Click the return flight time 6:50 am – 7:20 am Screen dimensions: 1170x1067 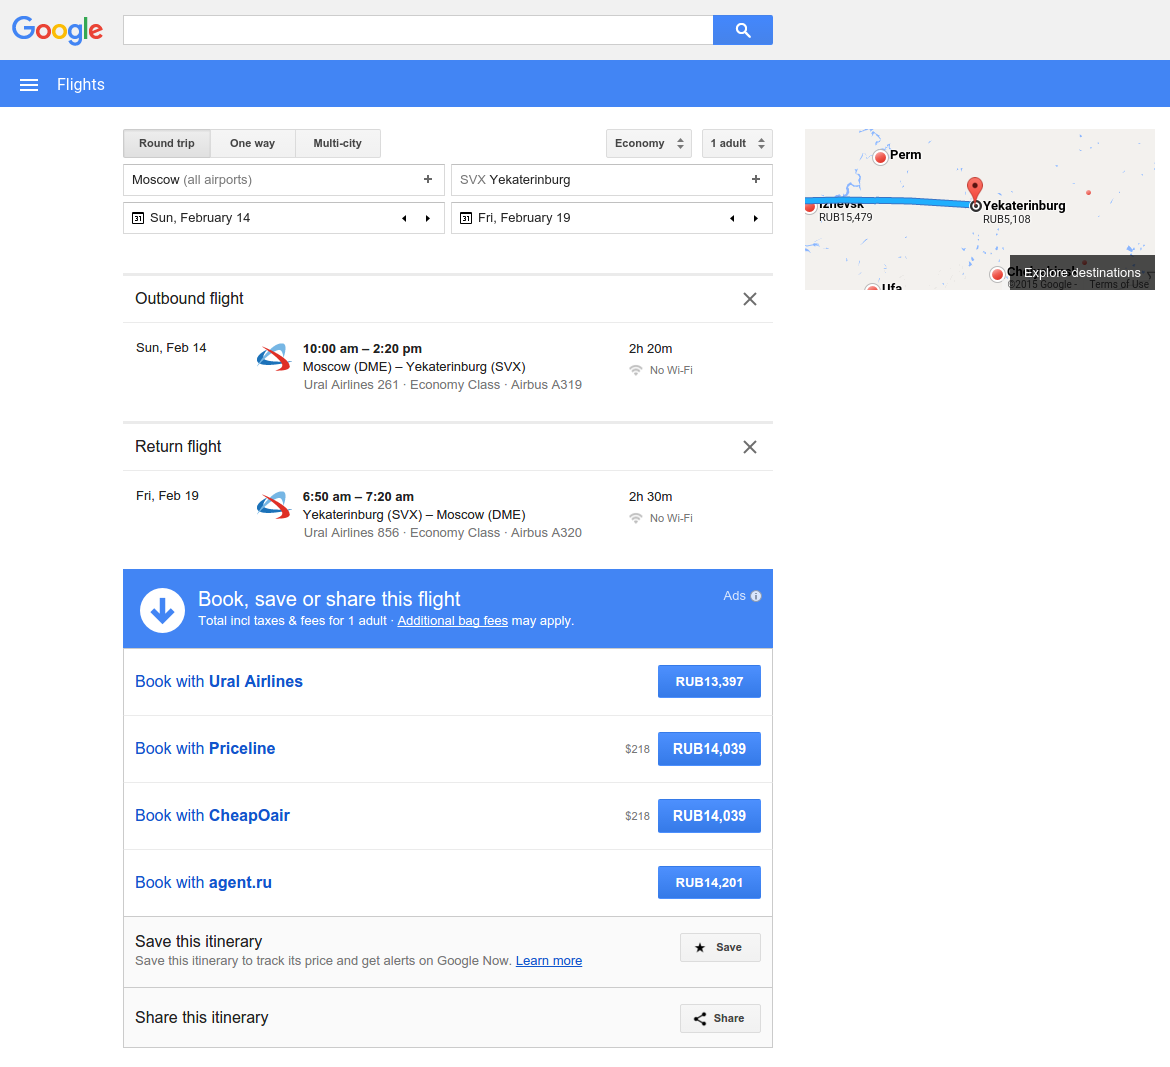point(358,497)
